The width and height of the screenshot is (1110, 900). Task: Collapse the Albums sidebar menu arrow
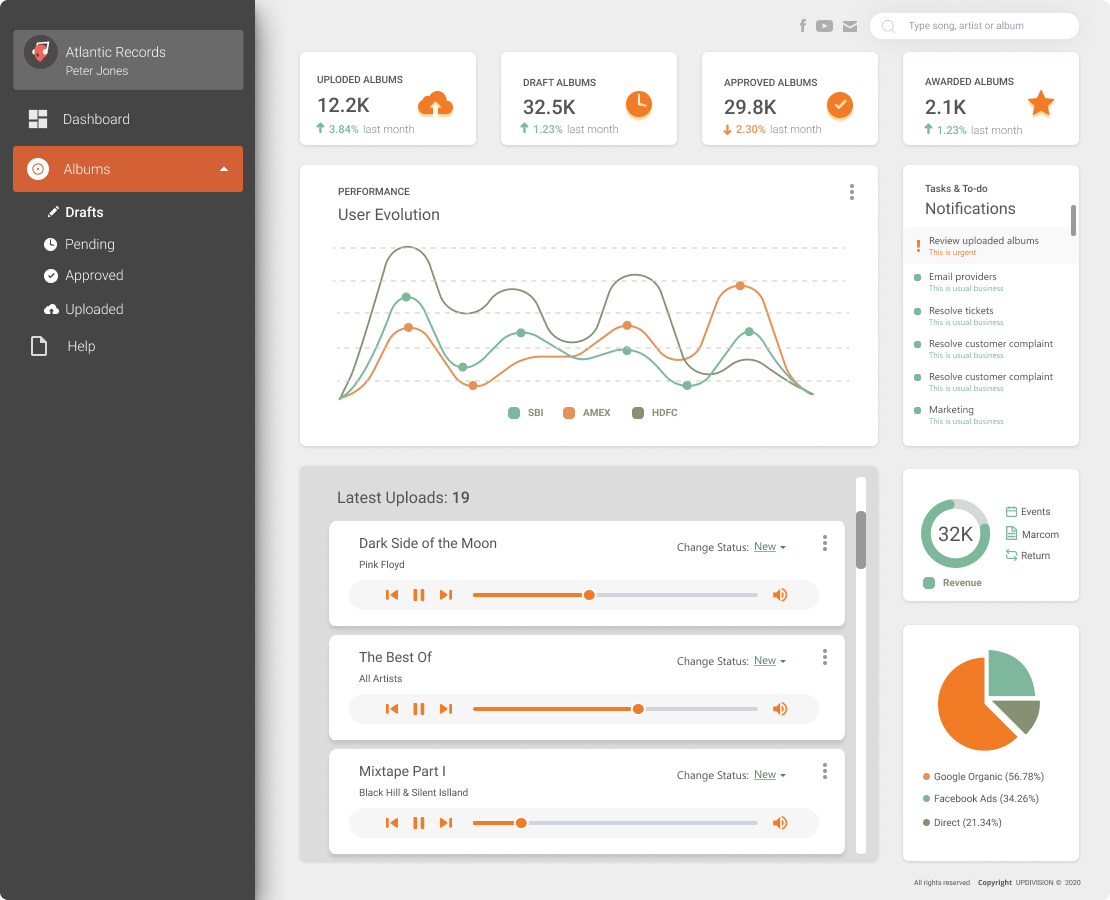pos(224,169)
